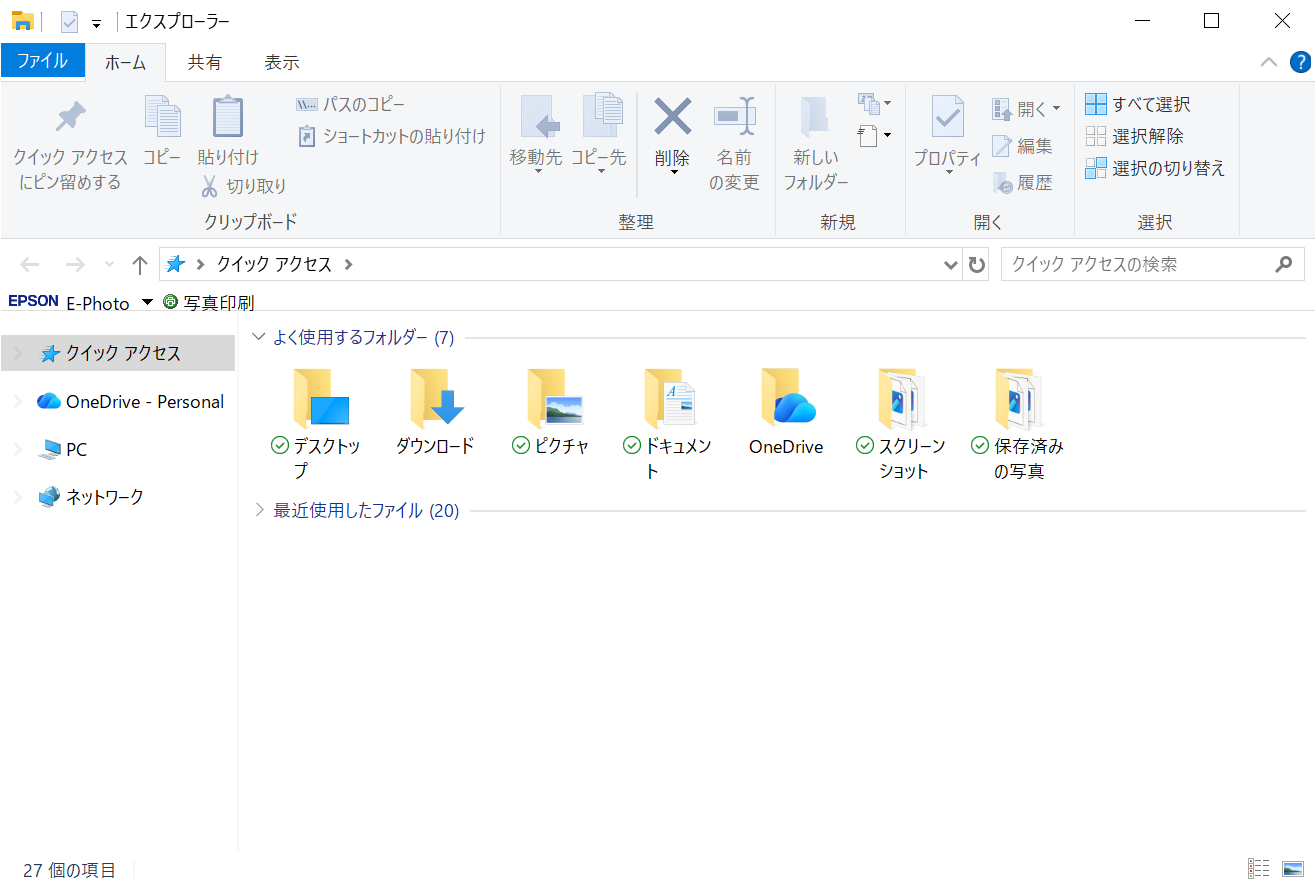Switch to the View (表示) ribbon tab
The image size is (1315, 883).
281,62
